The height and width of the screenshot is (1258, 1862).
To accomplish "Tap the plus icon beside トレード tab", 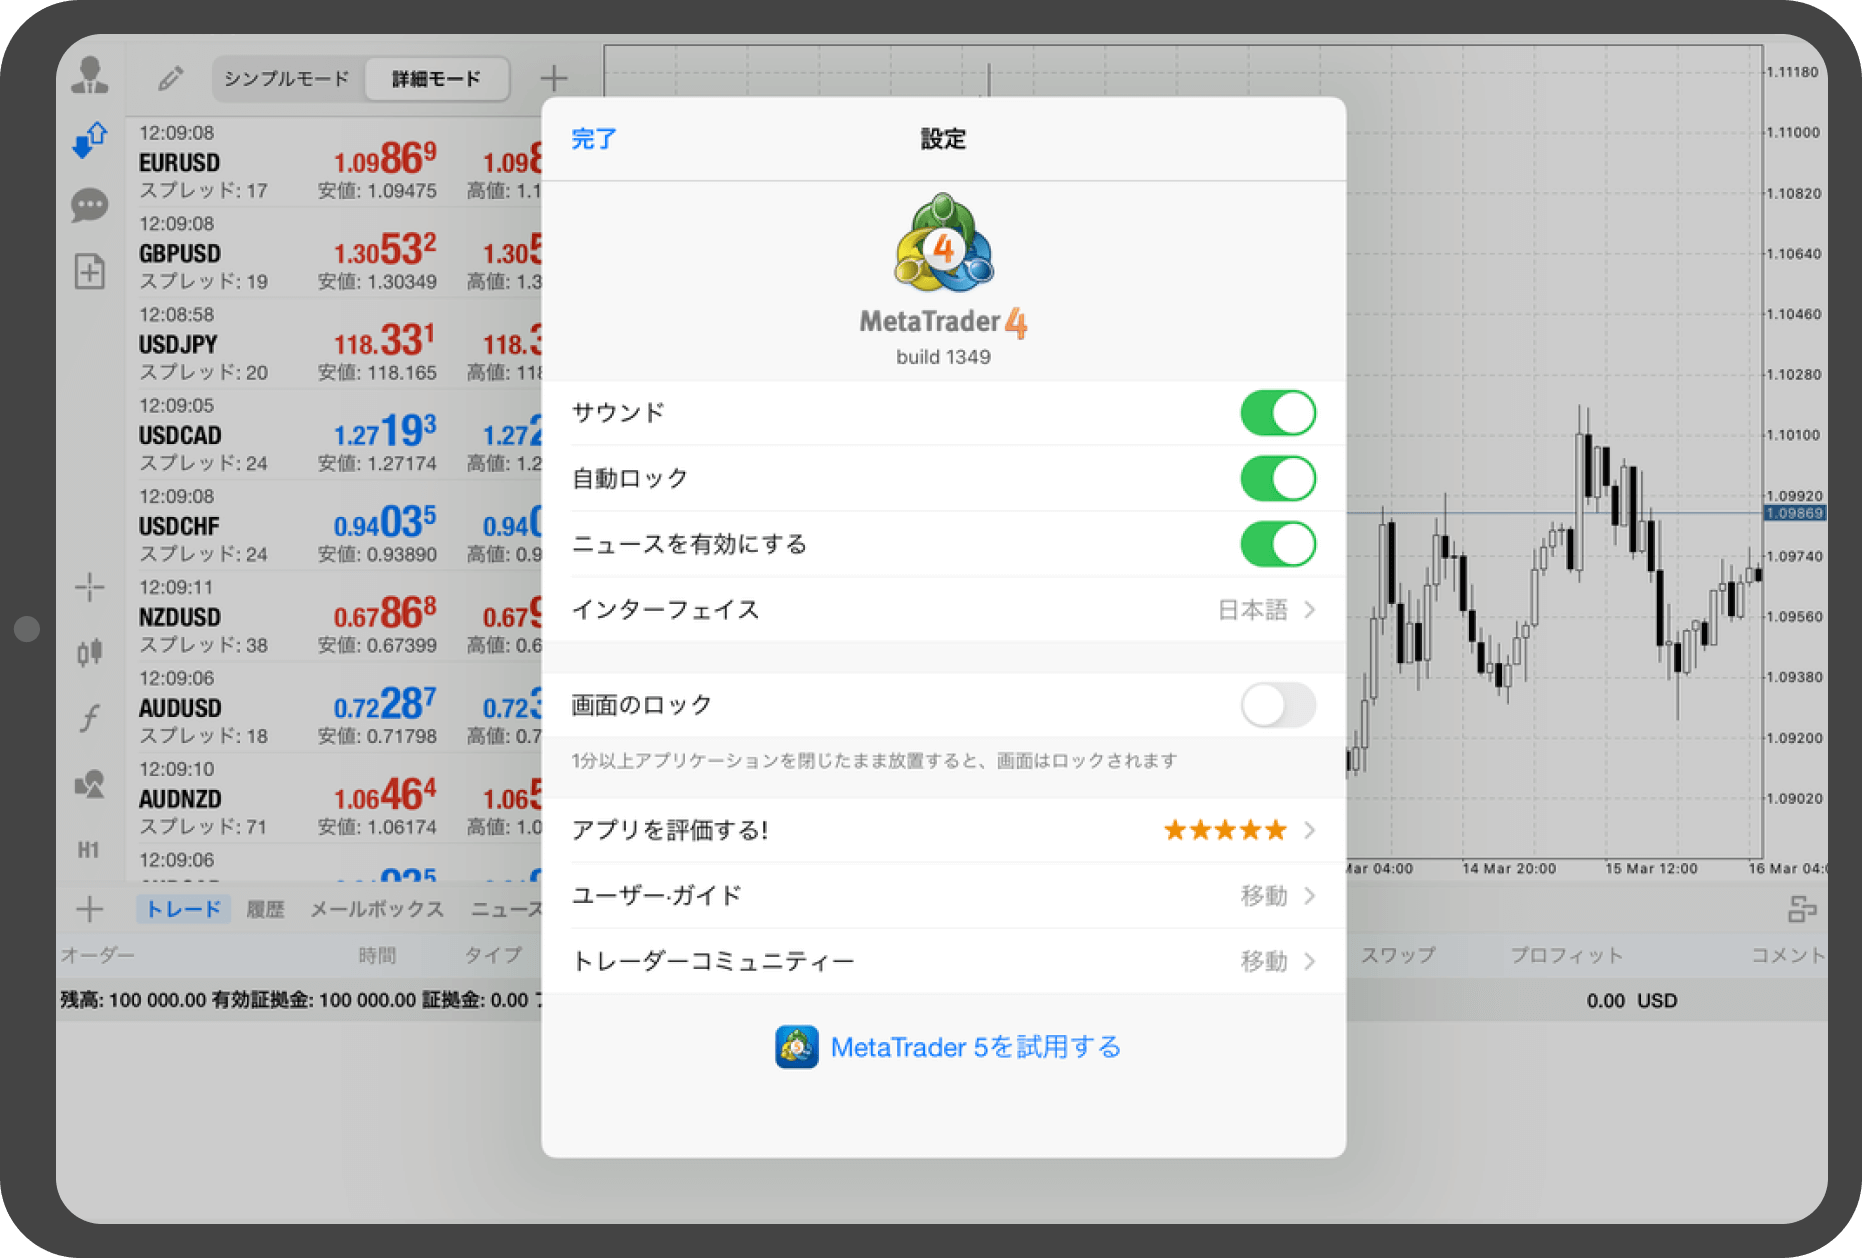I will tap(90, 909).
